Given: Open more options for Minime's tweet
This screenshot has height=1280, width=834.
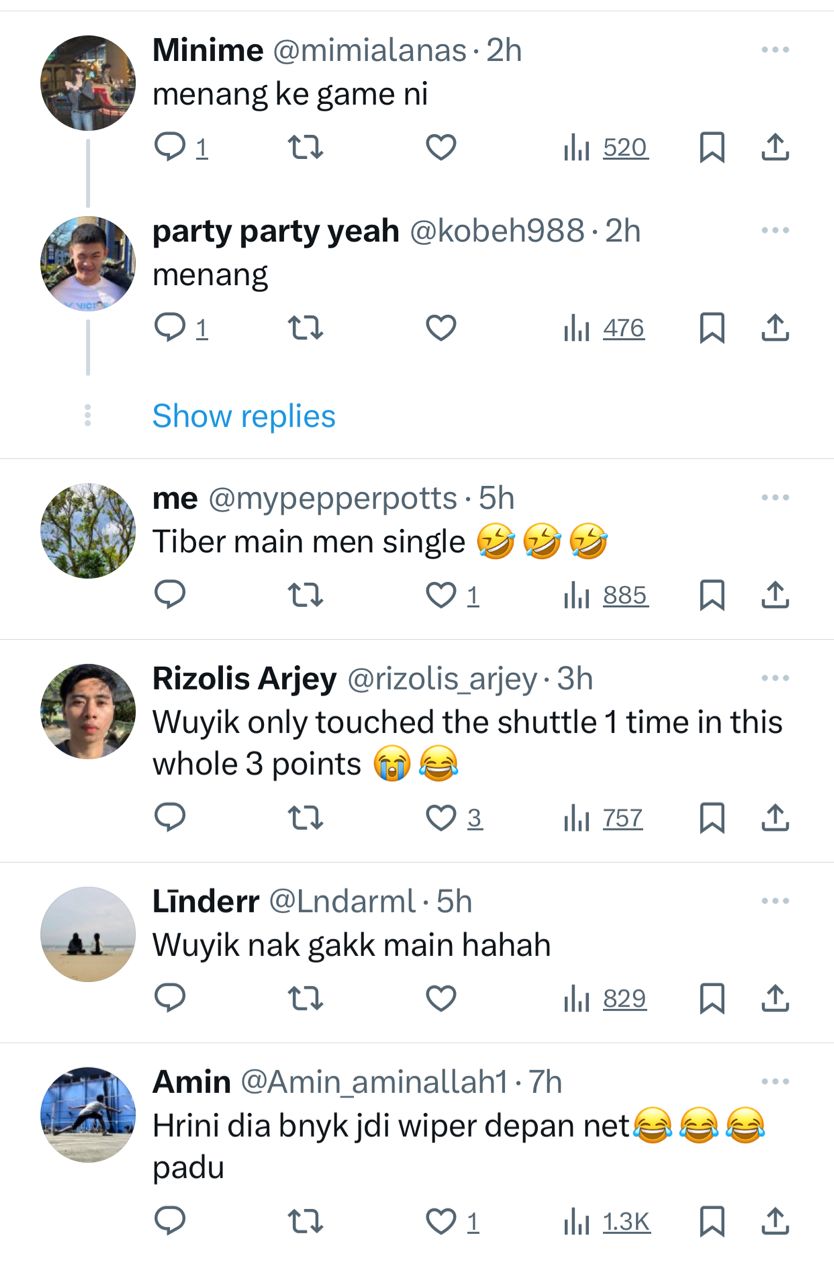Looking at the screenshot, I should pos(775,50).
